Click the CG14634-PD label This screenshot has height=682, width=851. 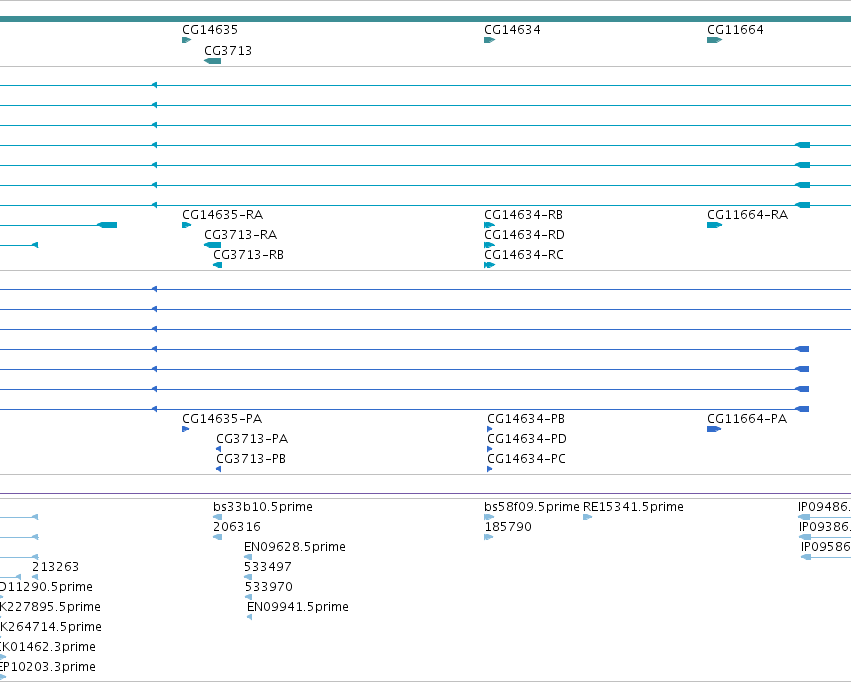click(527, 439)
